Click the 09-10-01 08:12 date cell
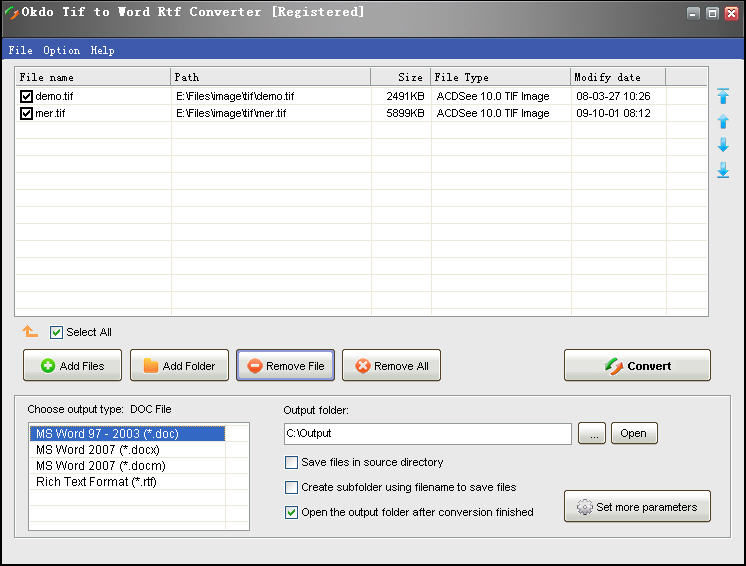The height and width of the screenshot is (566, 746). [613, 113]
